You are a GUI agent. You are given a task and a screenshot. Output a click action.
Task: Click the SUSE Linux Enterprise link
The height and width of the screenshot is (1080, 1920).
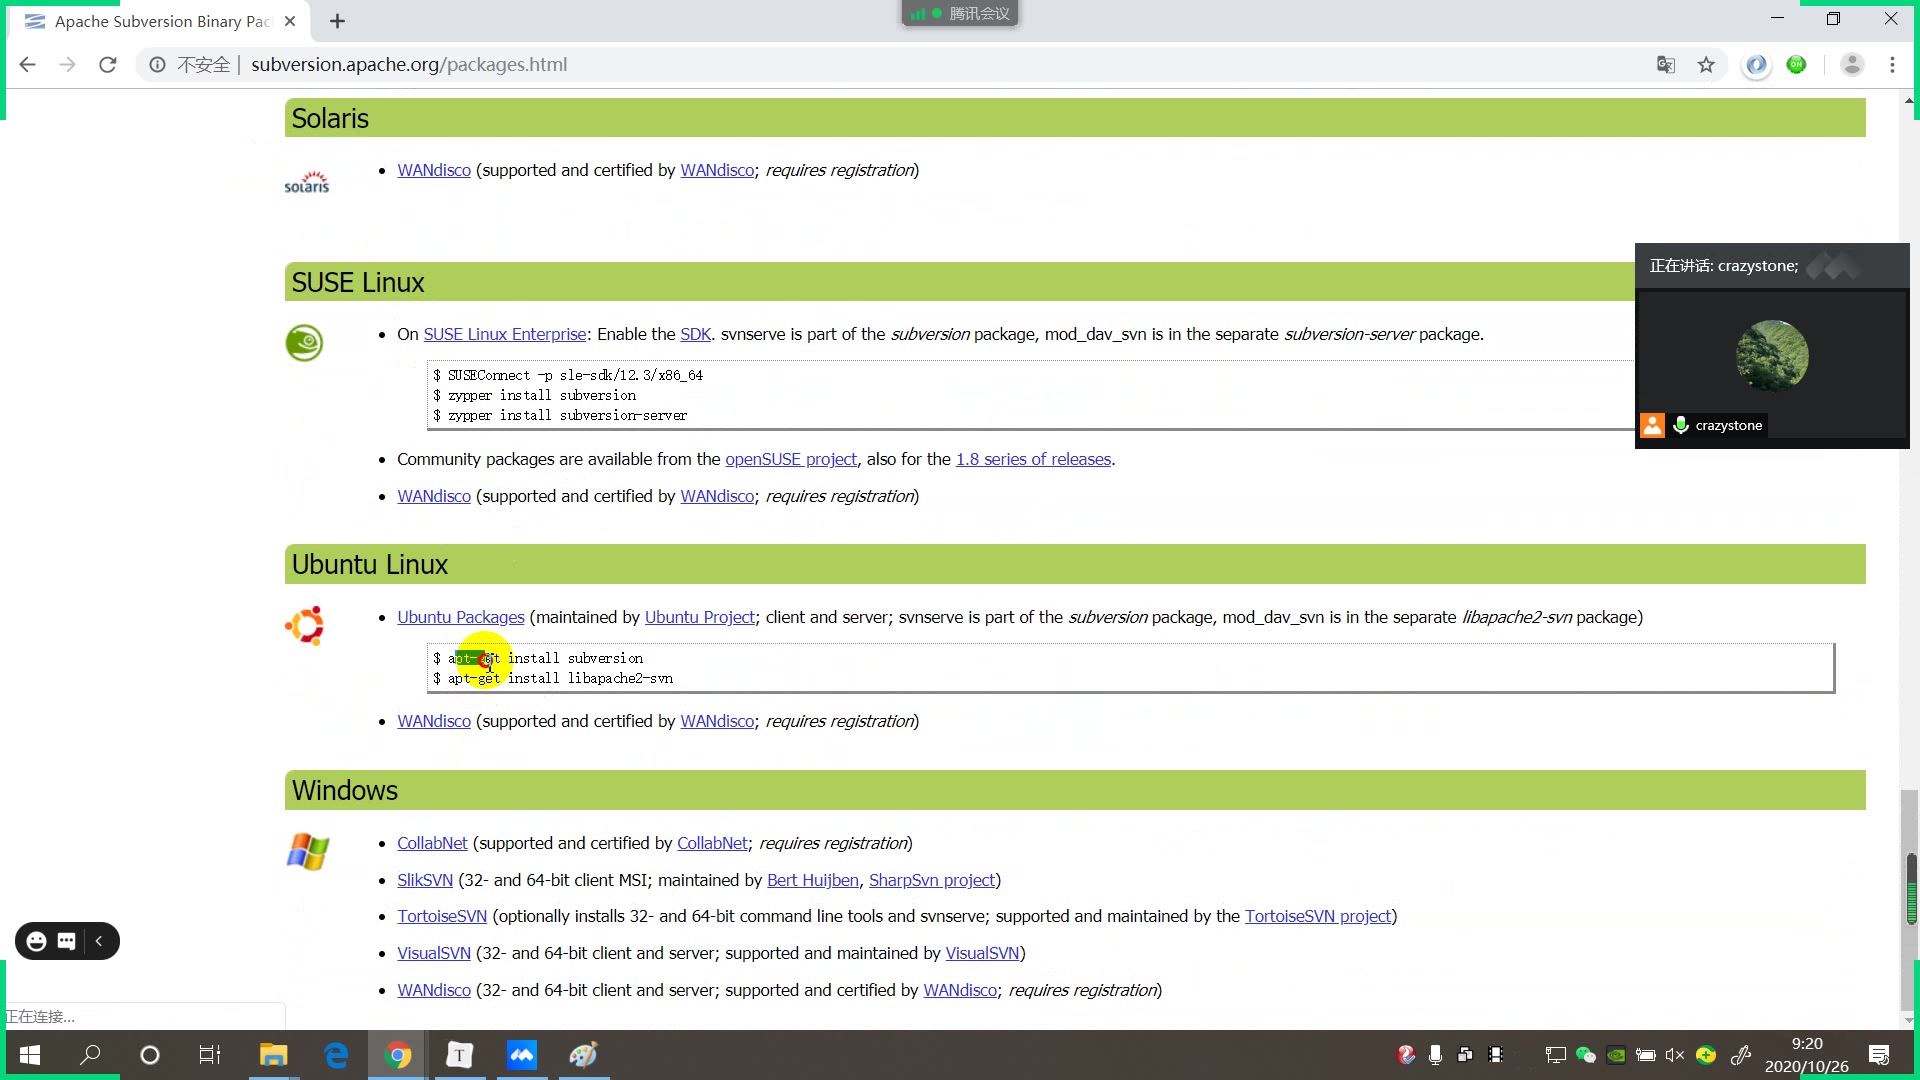(504, 334)
